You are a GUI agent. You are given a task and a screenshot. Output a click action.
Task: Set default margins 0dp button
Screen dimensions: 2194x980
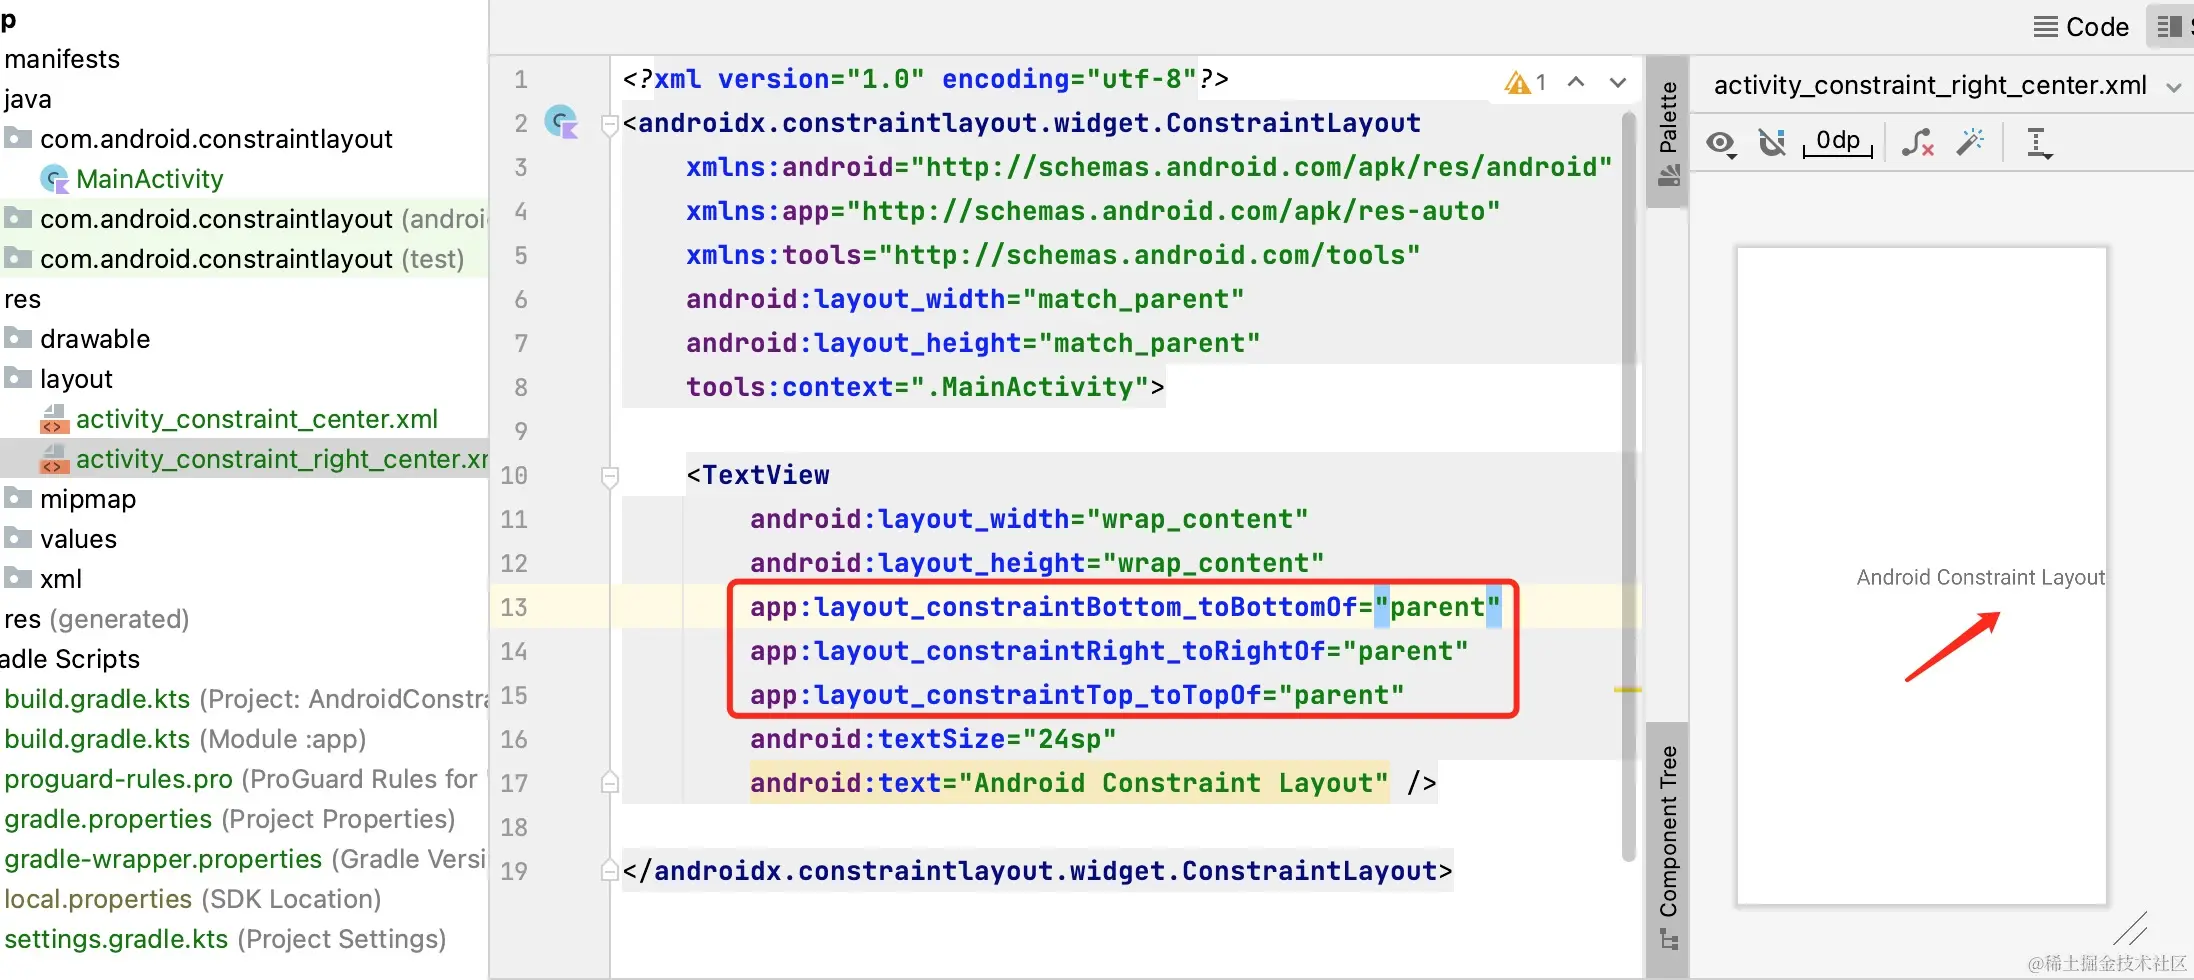1838,141
